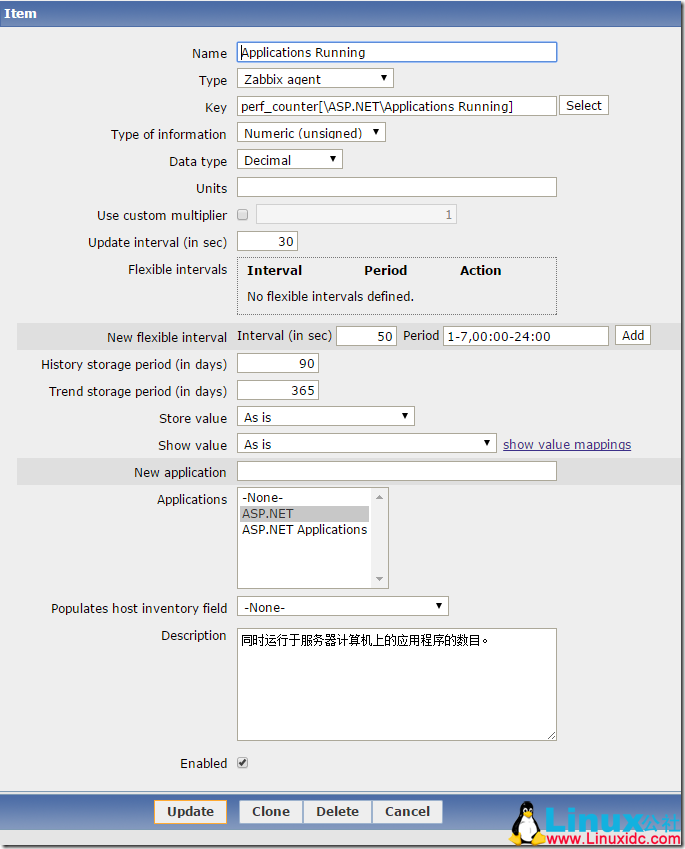
Task: Select -None- in the Applications list
Action: coord(262,497)
